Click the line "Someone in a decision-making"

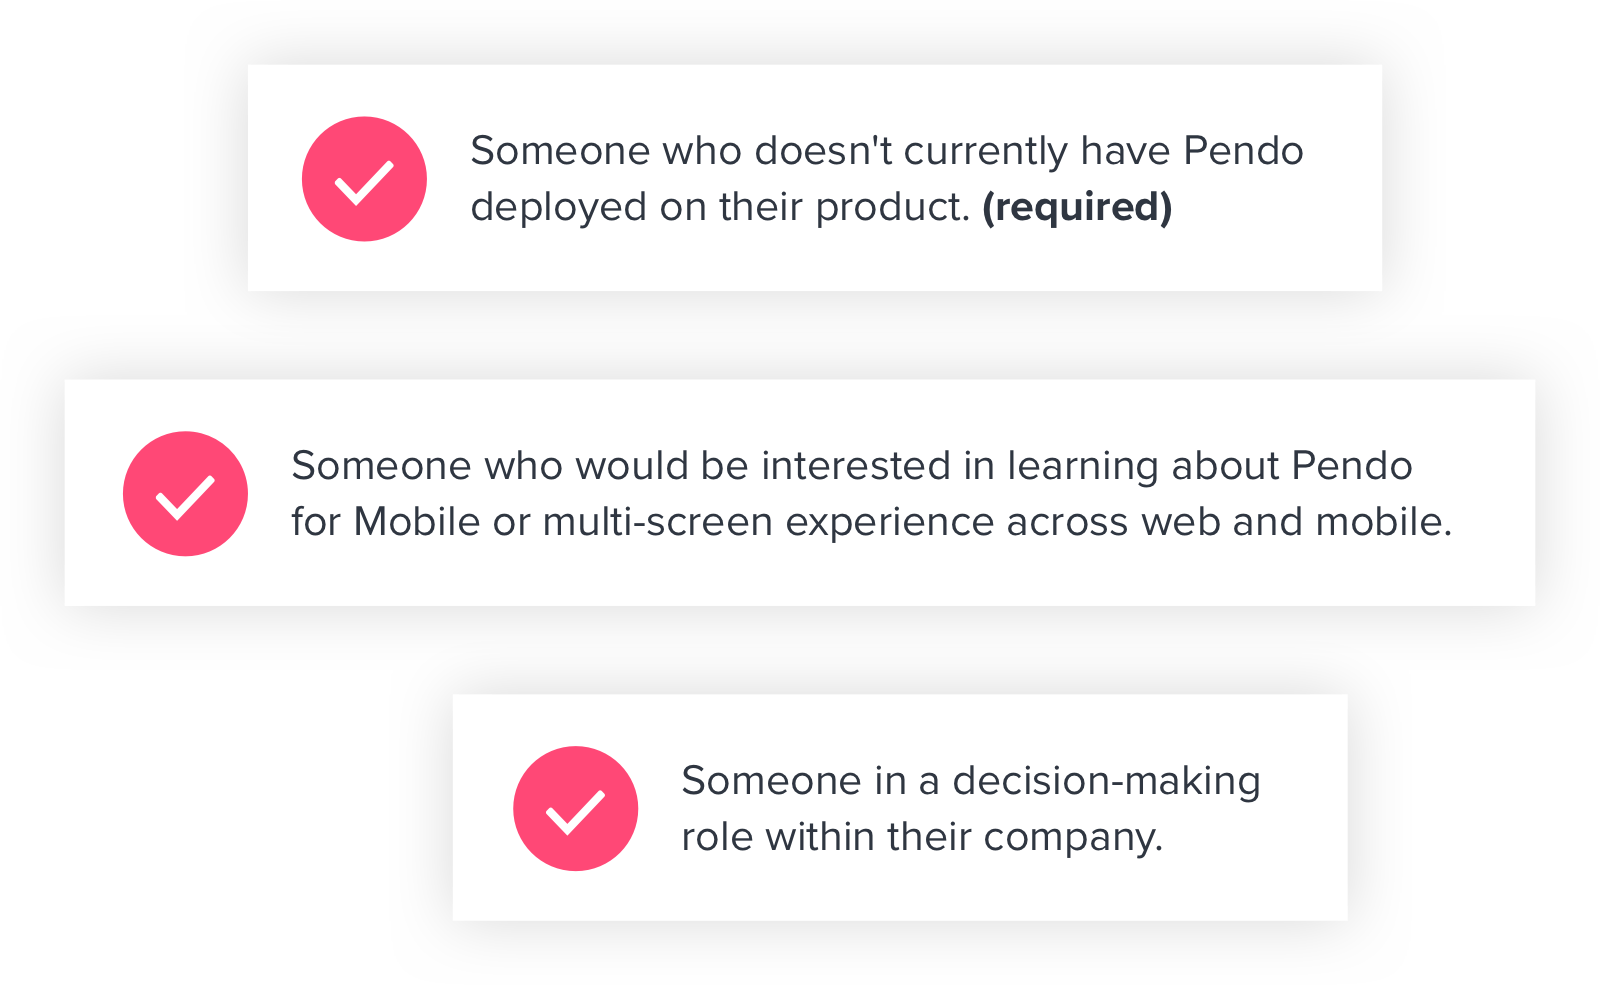click(971, 780)
